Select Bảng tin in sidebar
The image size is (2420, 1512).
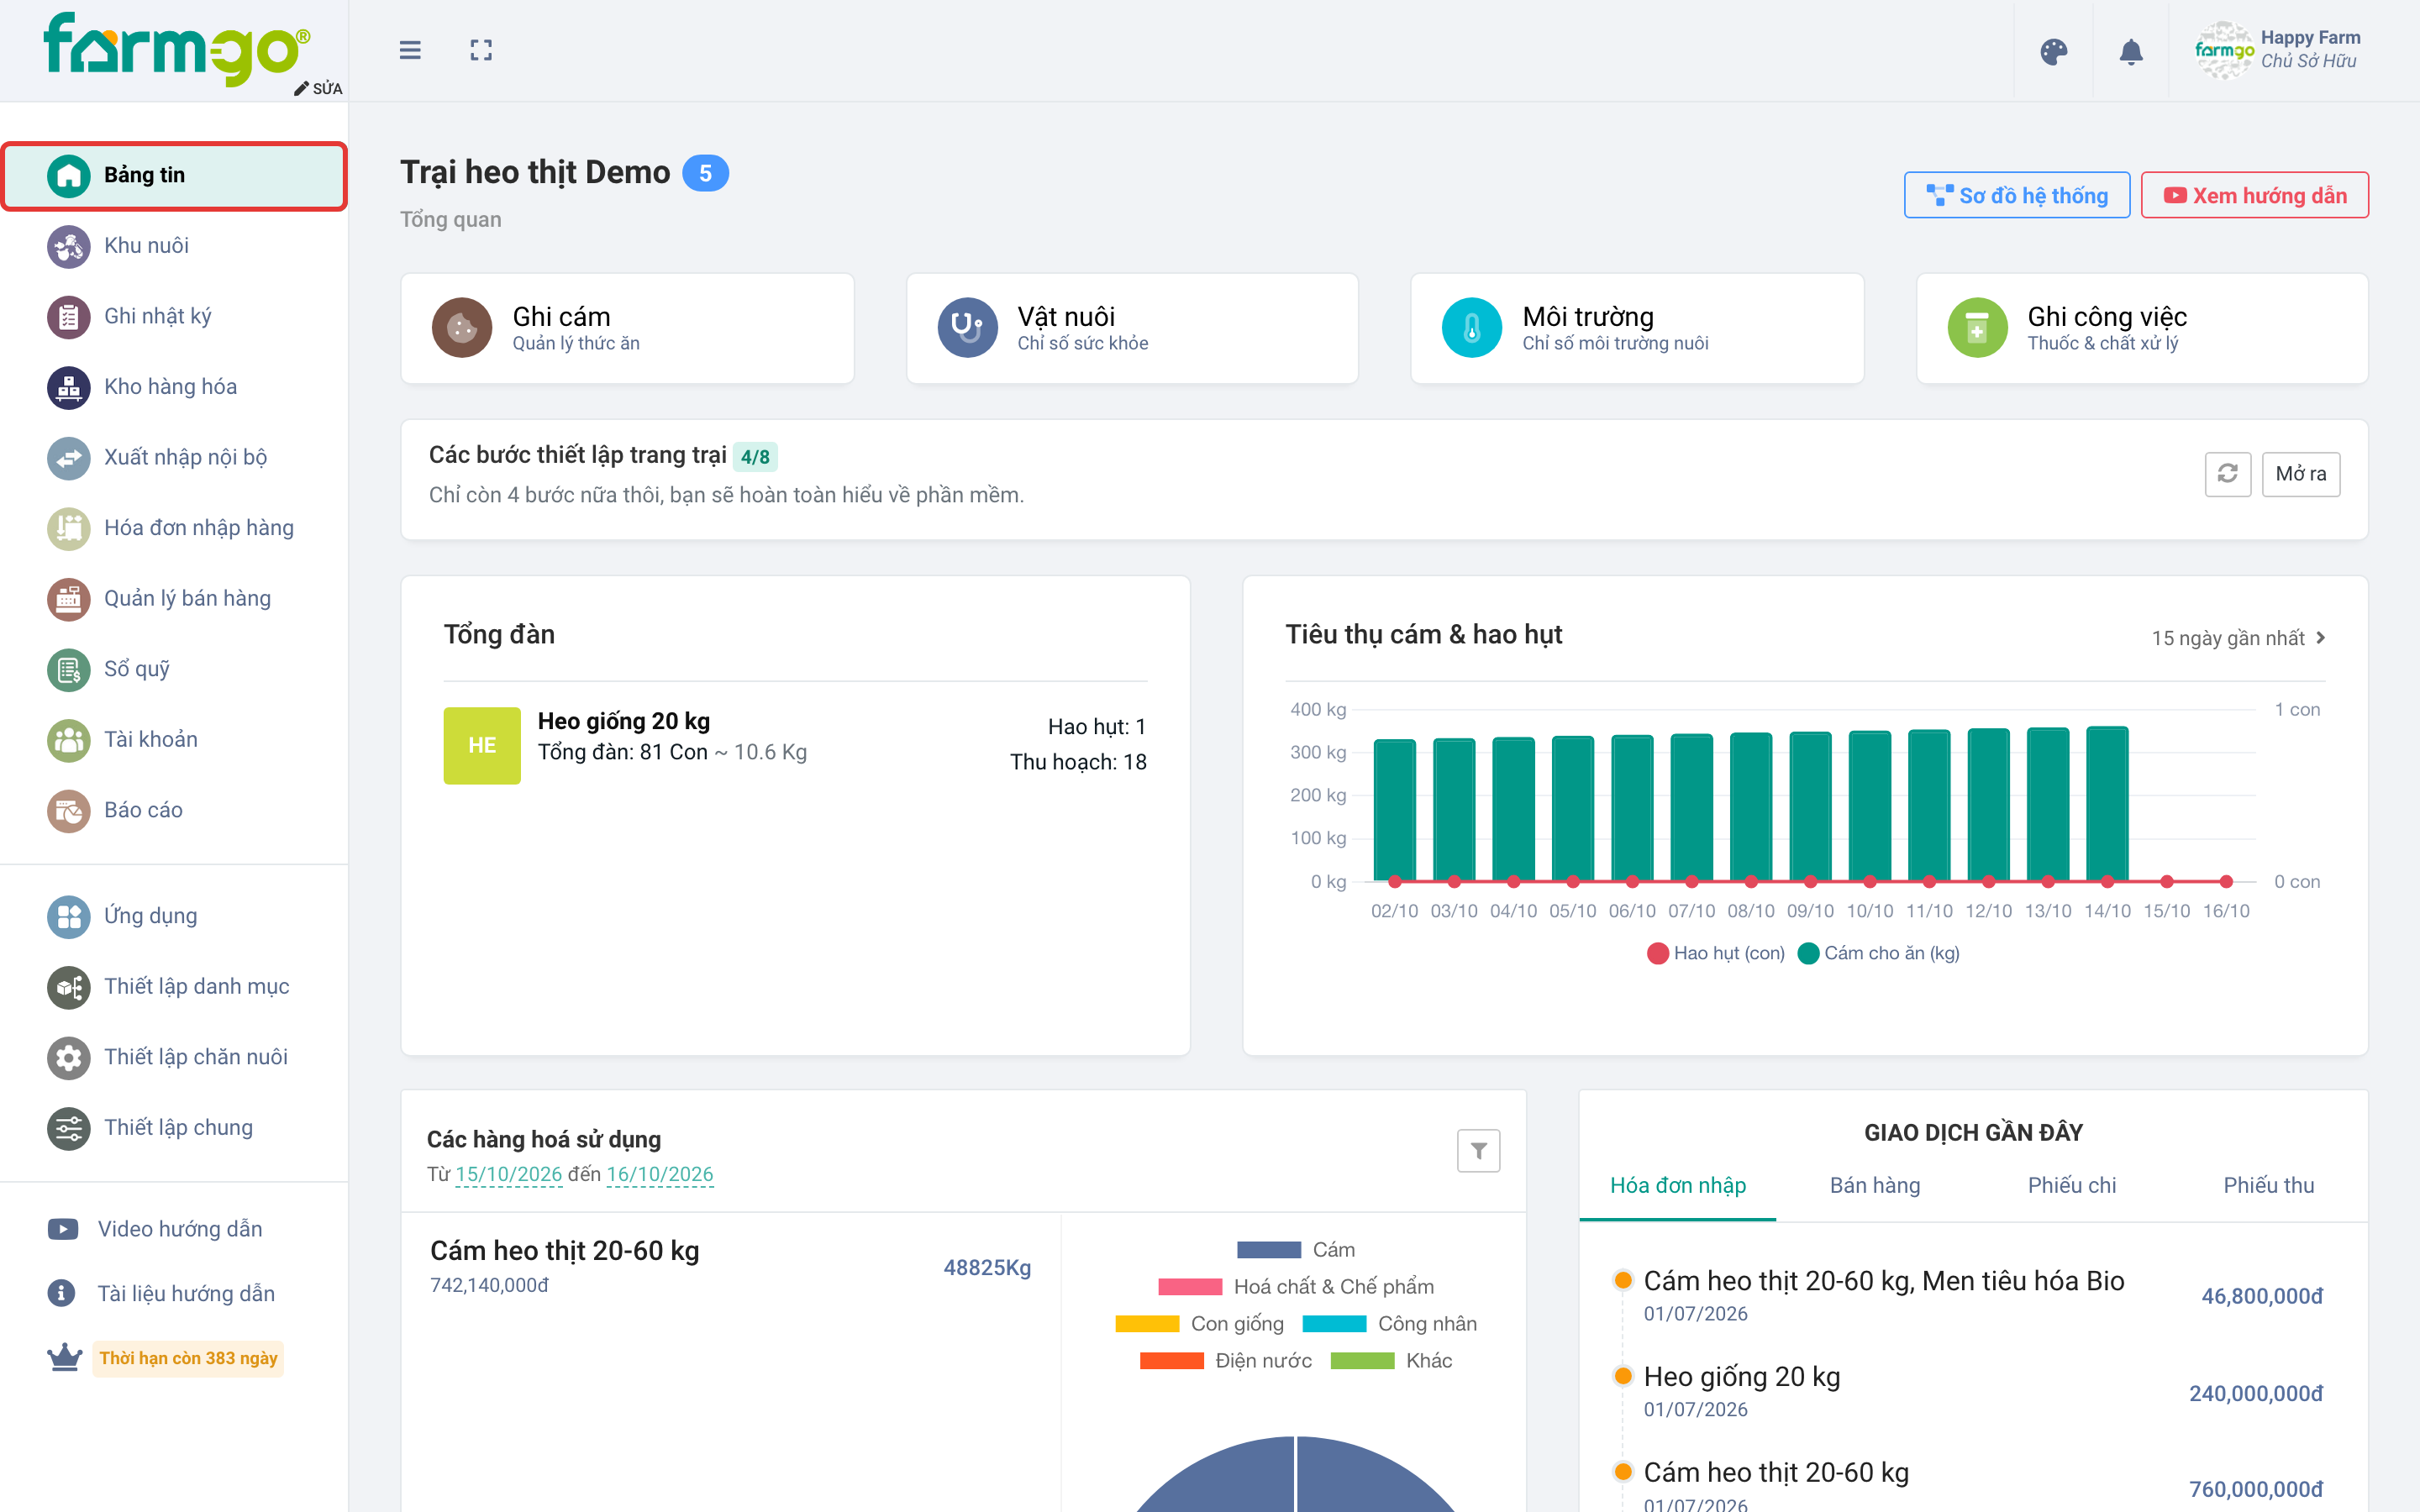coord(174,175)
